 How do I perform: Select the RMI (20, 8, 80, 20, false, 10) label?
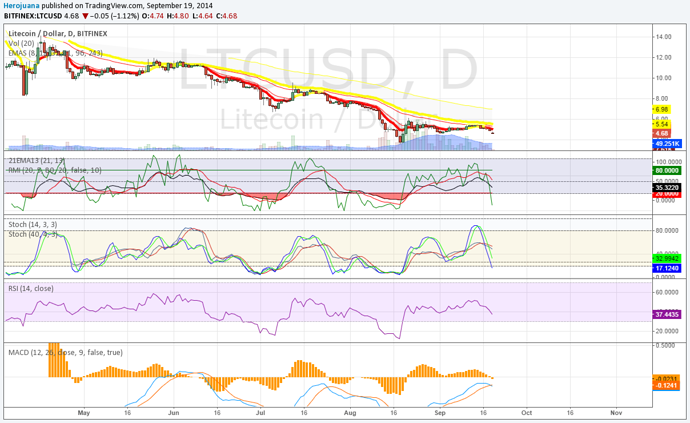click(x=55, y=170)
